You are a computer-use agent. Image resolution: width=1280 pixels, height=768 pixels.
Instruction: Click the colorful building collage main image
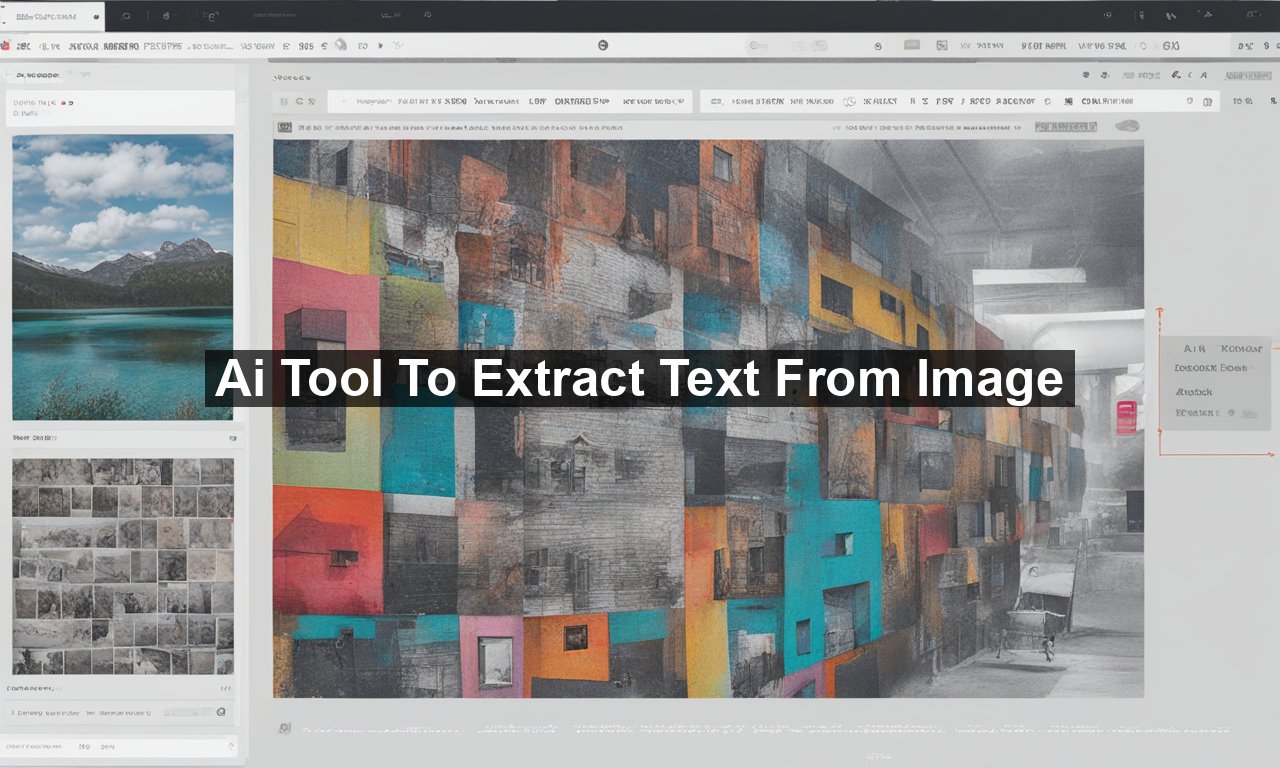pos(708,418)
